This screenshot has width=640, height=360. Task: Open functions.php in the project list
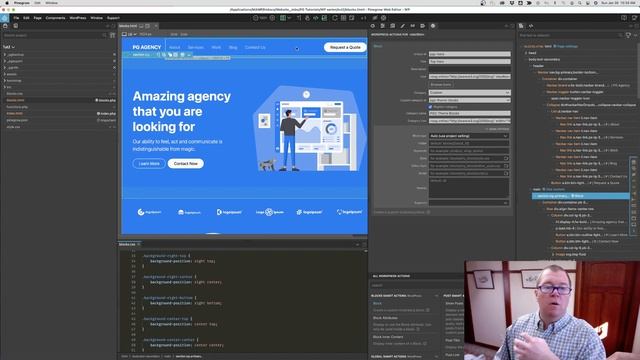pos(17,107)
